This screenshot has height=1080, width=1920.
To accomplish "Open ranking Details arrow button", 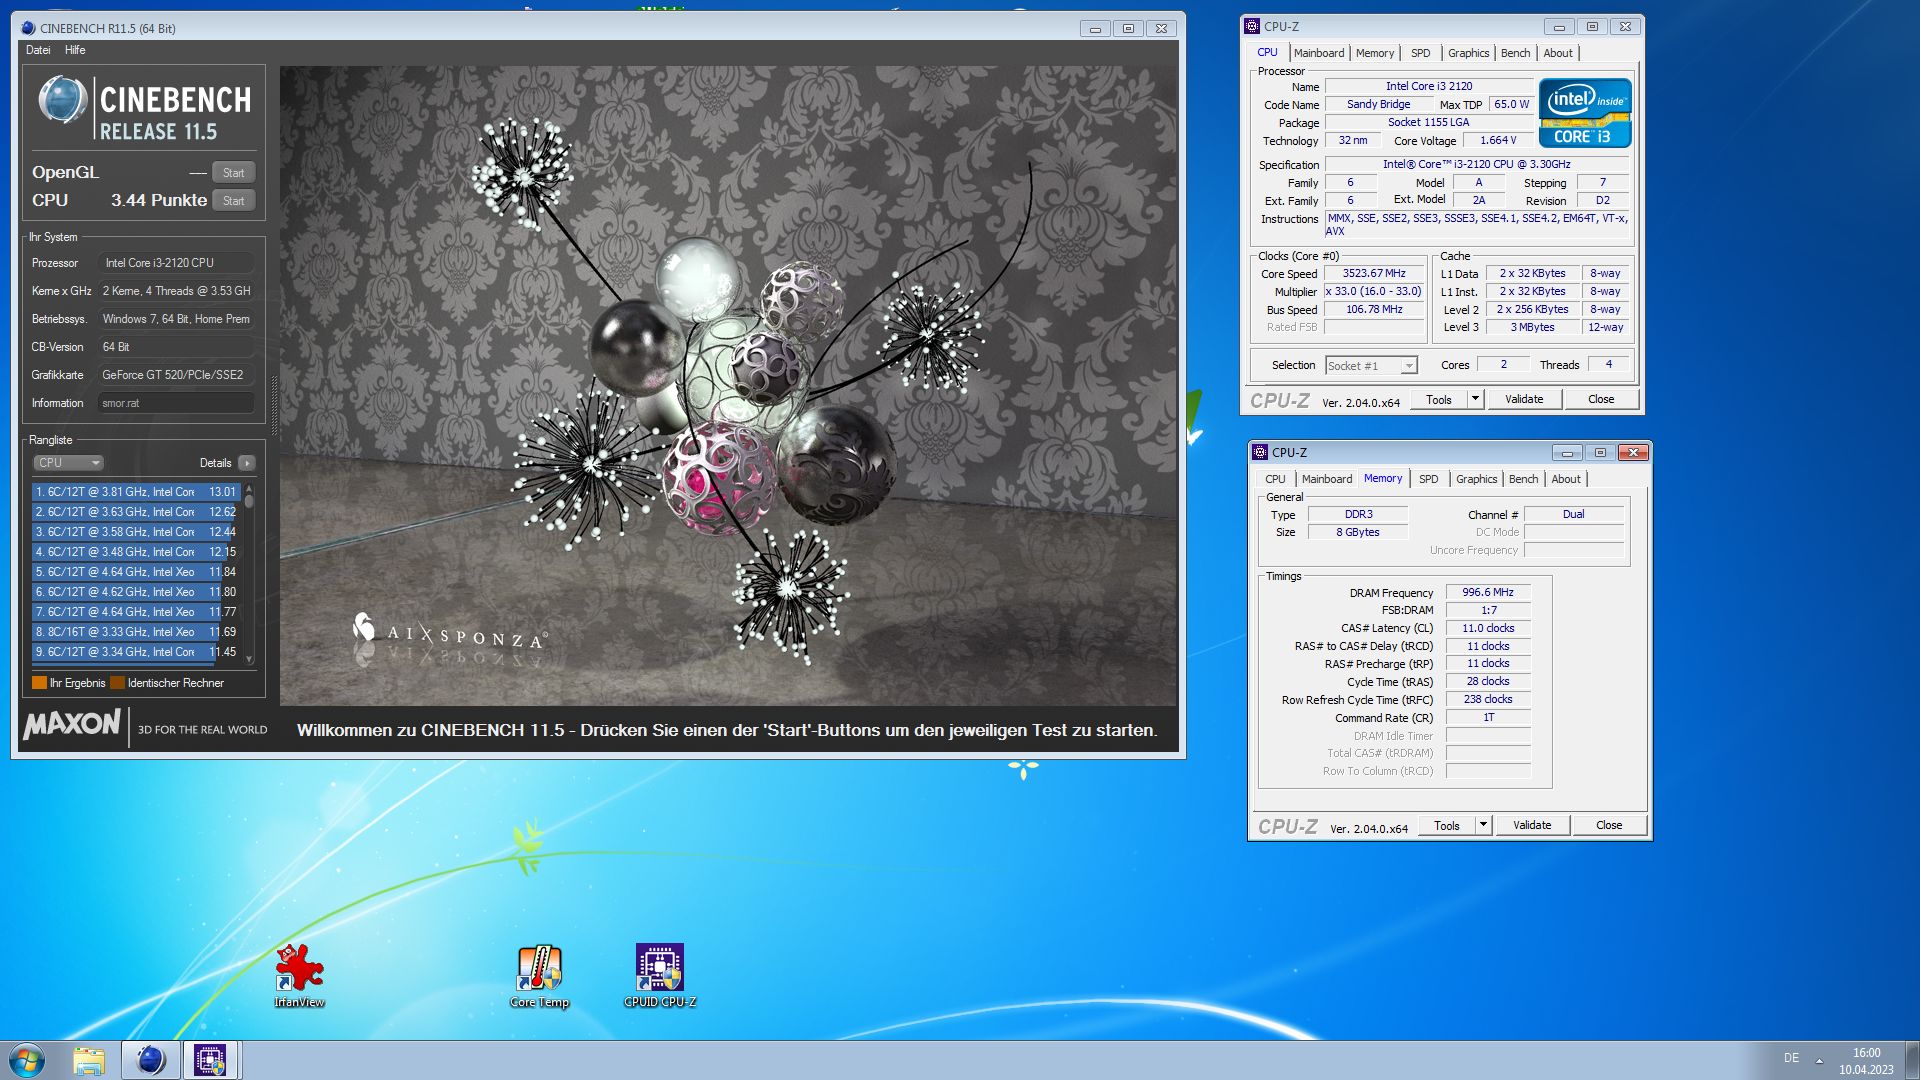I will coord(247,463).
